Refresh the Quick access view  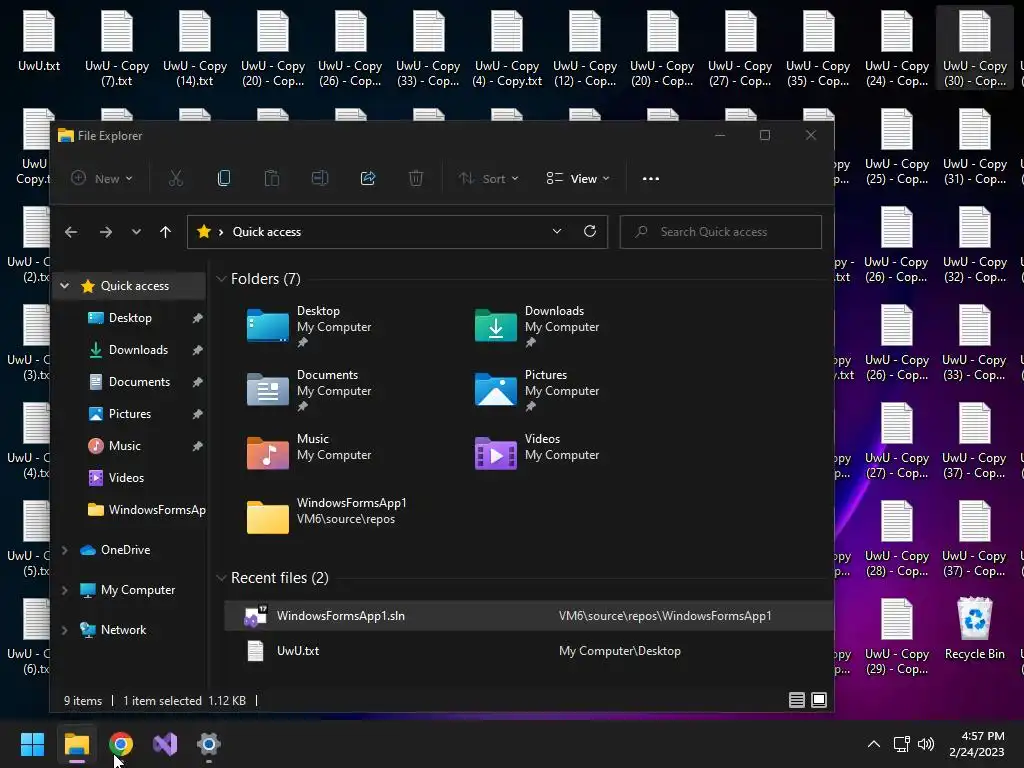point(590,231)
